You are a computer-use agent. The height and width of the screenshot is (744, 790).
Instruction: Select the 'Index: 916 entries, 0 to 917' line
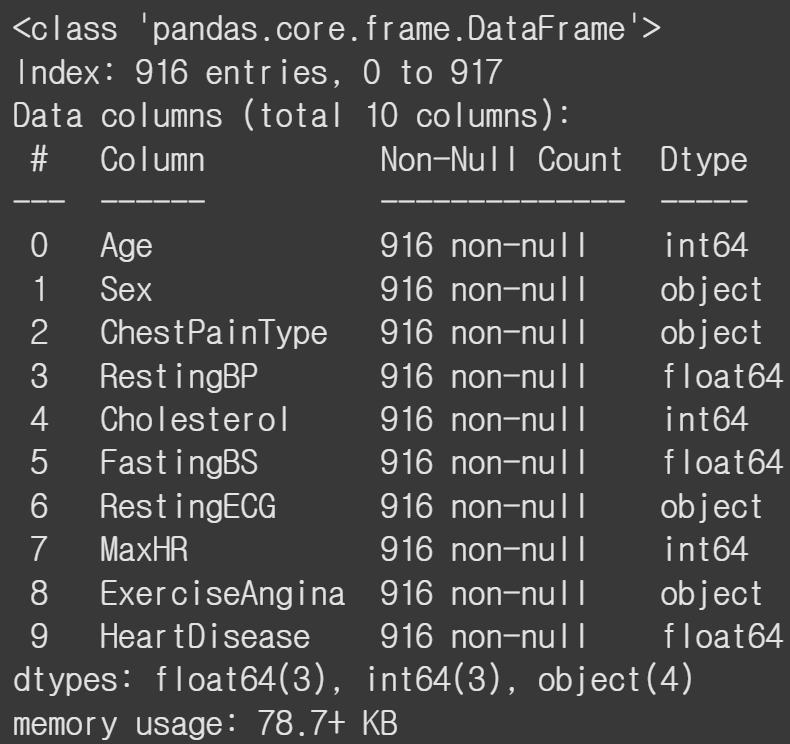259,72
